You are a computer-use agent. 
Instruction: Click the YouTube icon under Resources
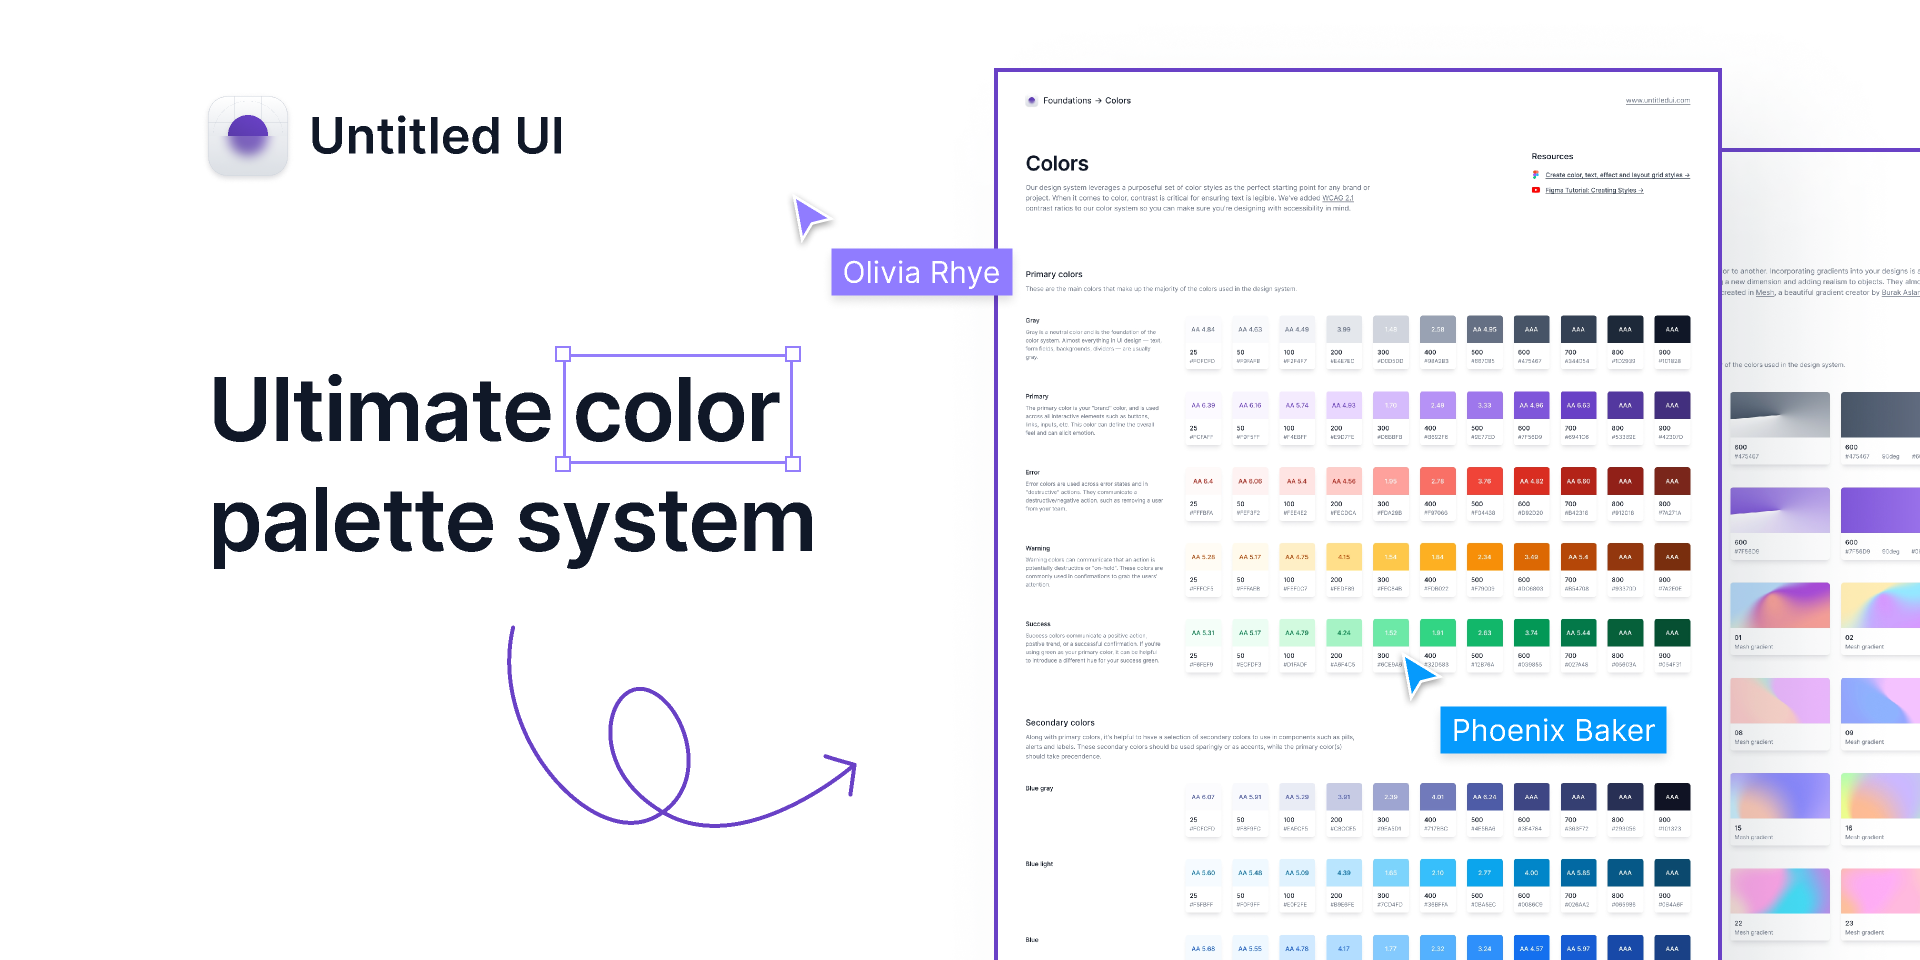coord(1536,190)
